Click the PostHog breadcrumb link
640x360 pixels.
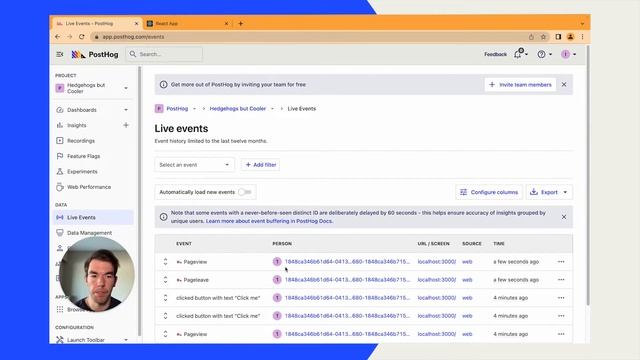coord(177,109)
